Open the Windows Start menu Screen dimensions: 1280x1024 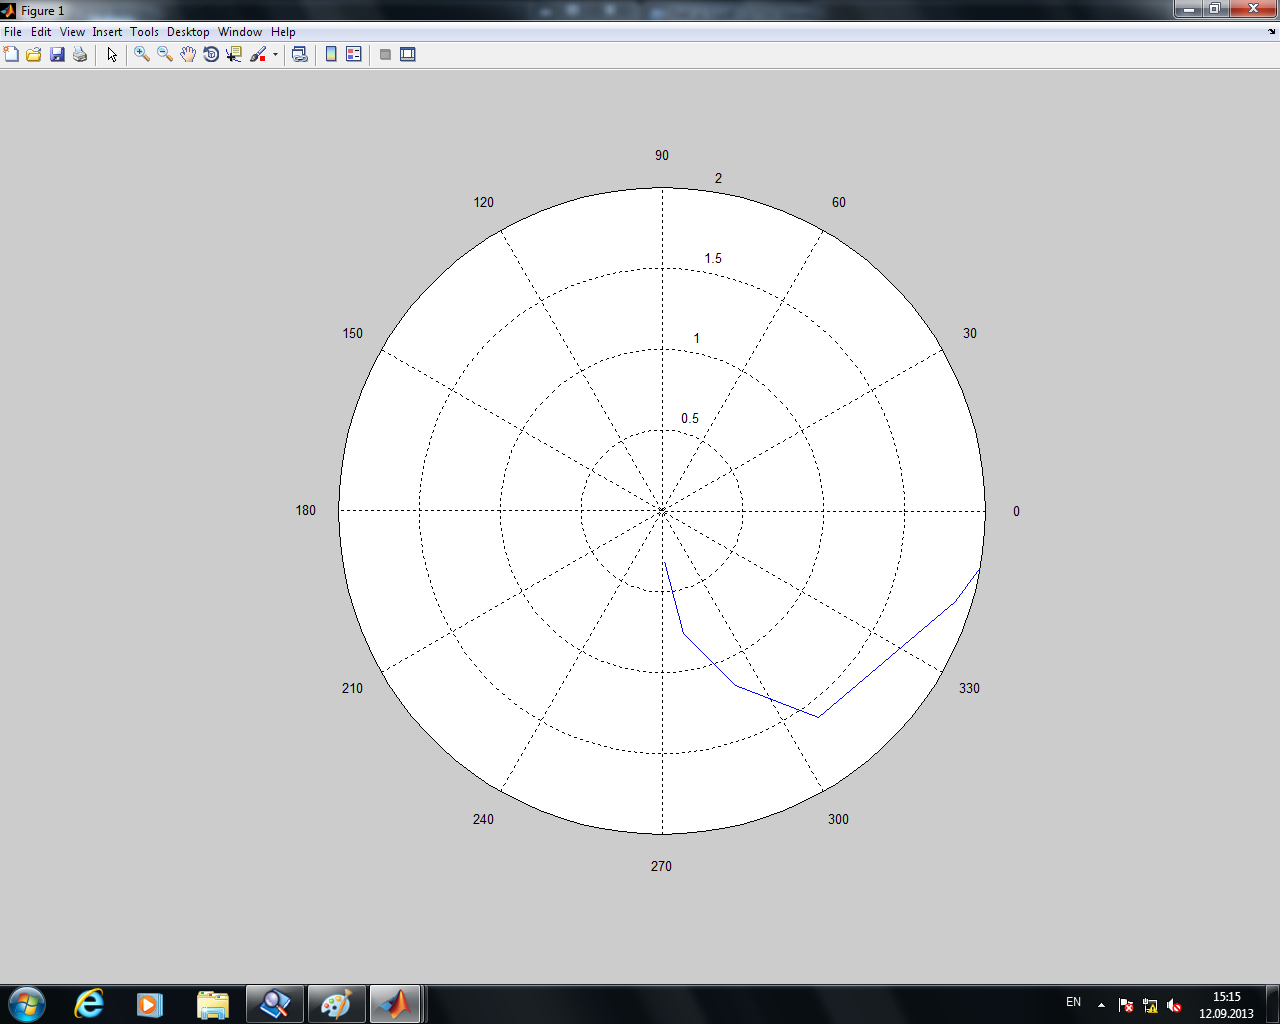click(x=27, y=1003)
